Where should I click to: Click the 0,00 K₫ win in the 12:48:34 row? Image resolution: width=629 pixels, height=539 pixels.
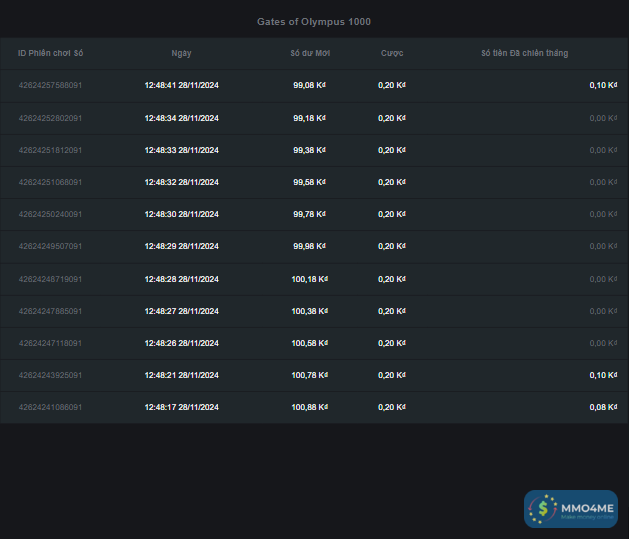(x=603, y=118)
